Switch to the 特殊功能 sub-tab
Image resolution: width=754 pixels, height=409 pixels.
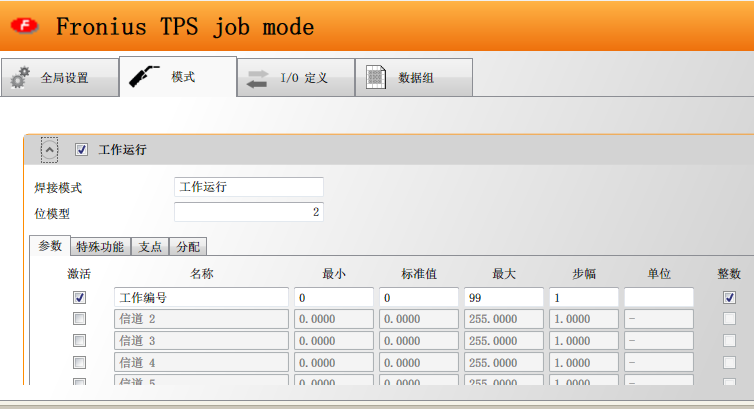pyautogui.click(x=100, y=247)
